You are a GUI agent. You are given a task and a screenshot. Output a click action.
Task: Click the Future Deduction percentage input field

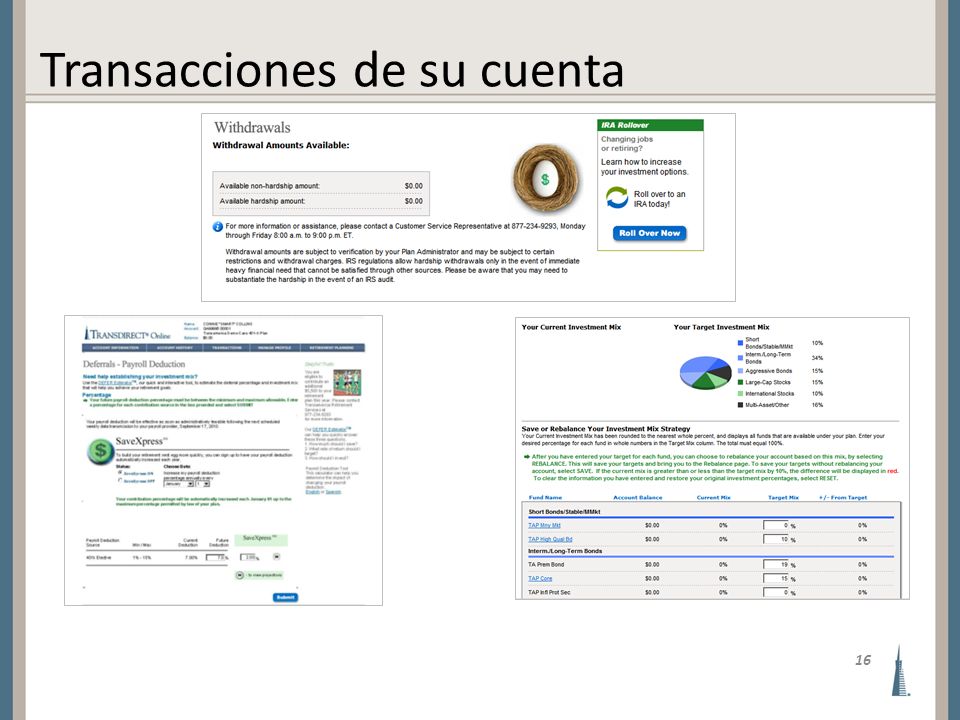point(216,557)
